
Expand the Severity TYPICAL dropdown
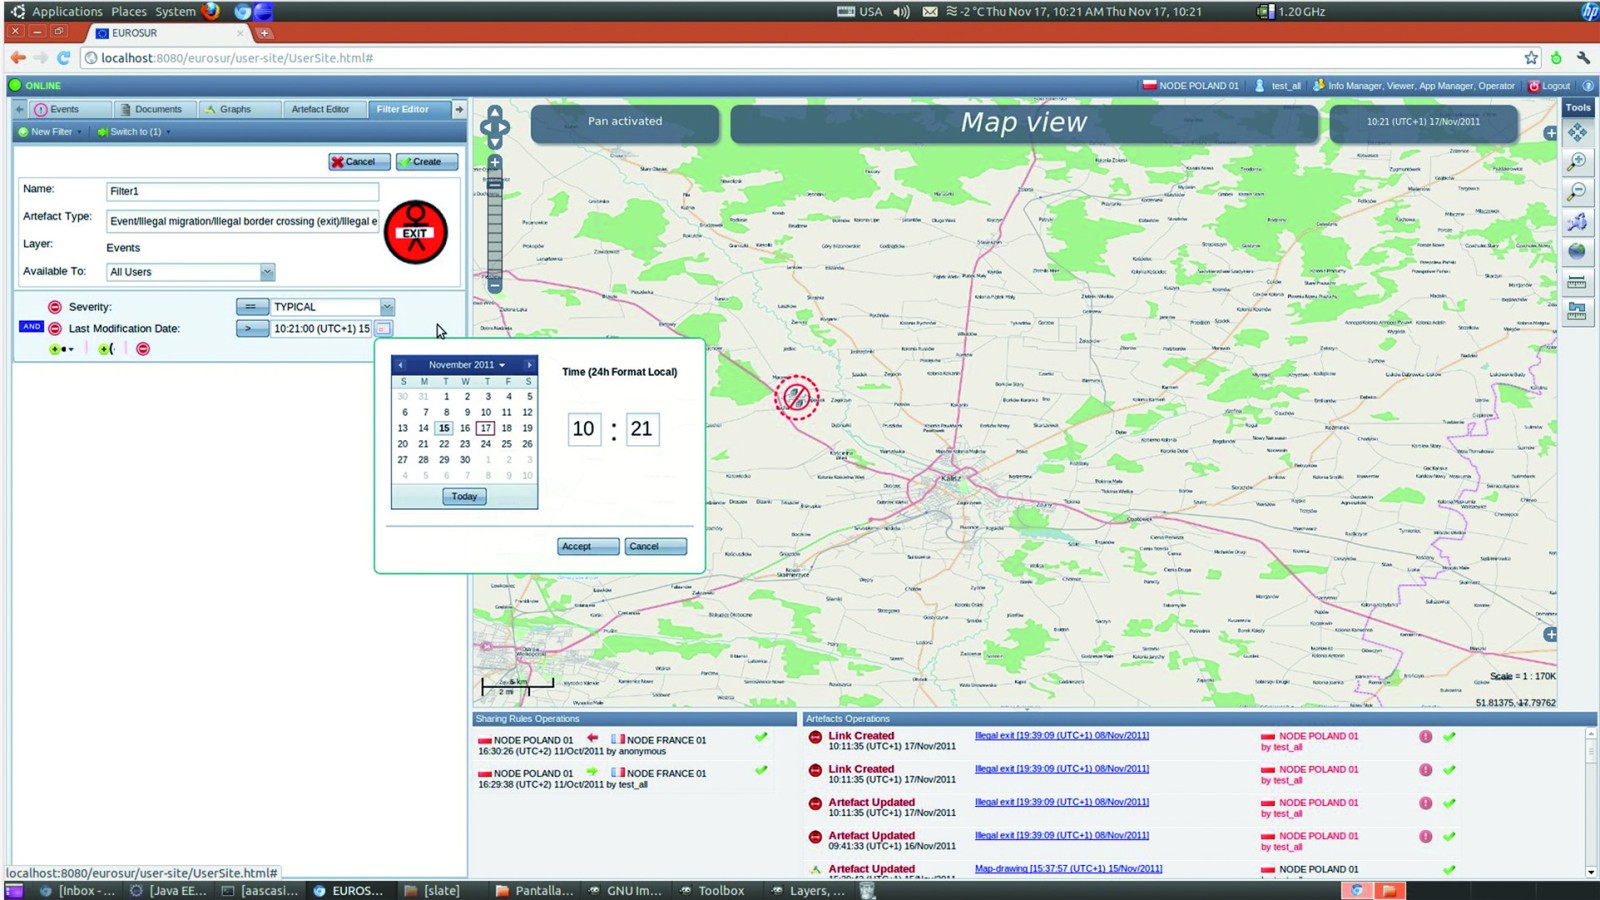pos(387,307)
